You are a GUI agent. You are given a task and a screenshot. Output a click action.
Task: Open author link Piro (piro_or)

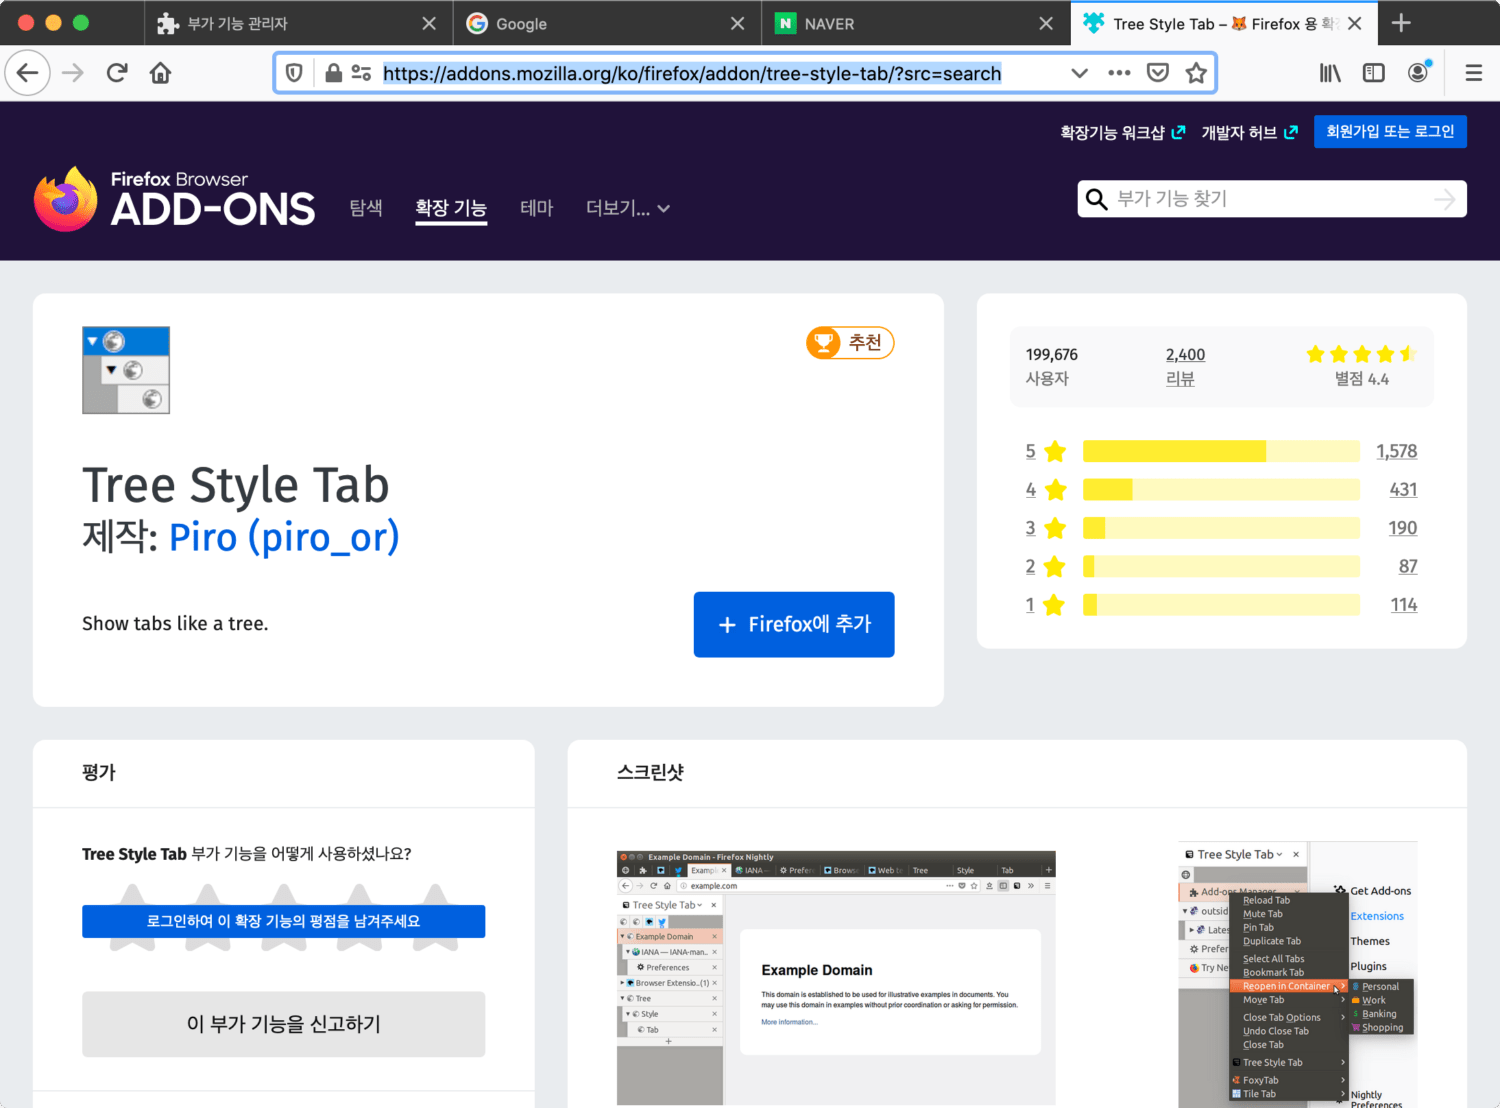284,537
